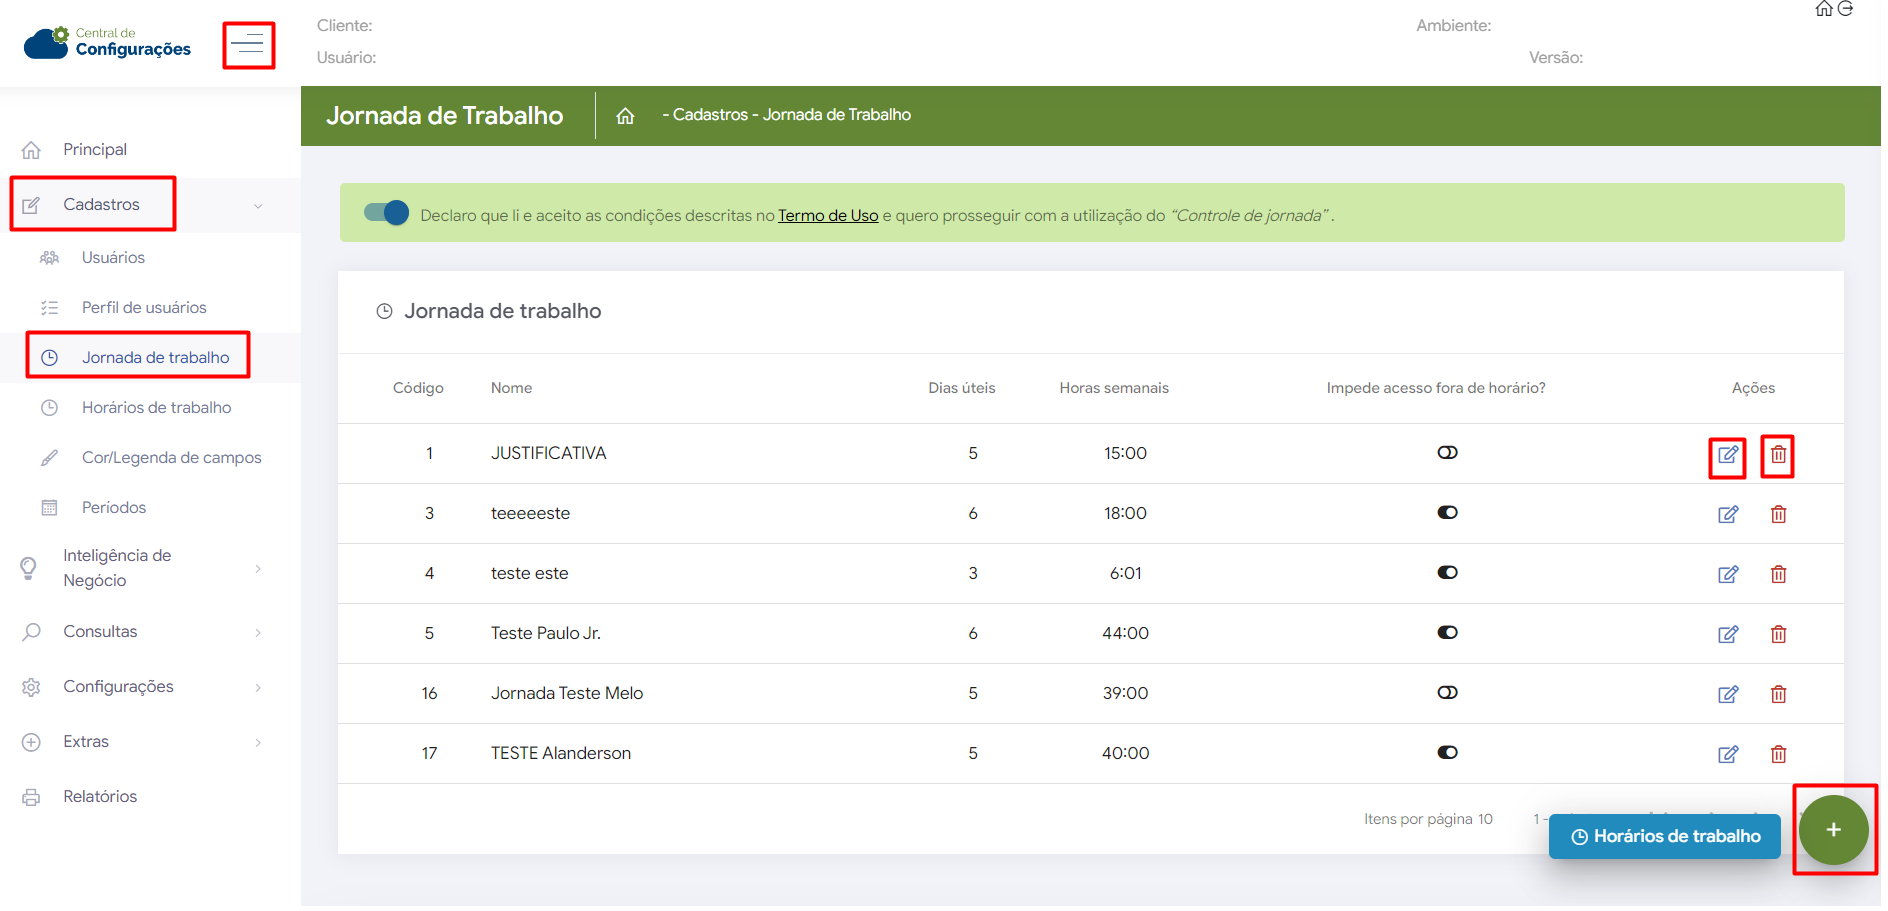Click the logout icon at top right

click(x=1846, y=9)
